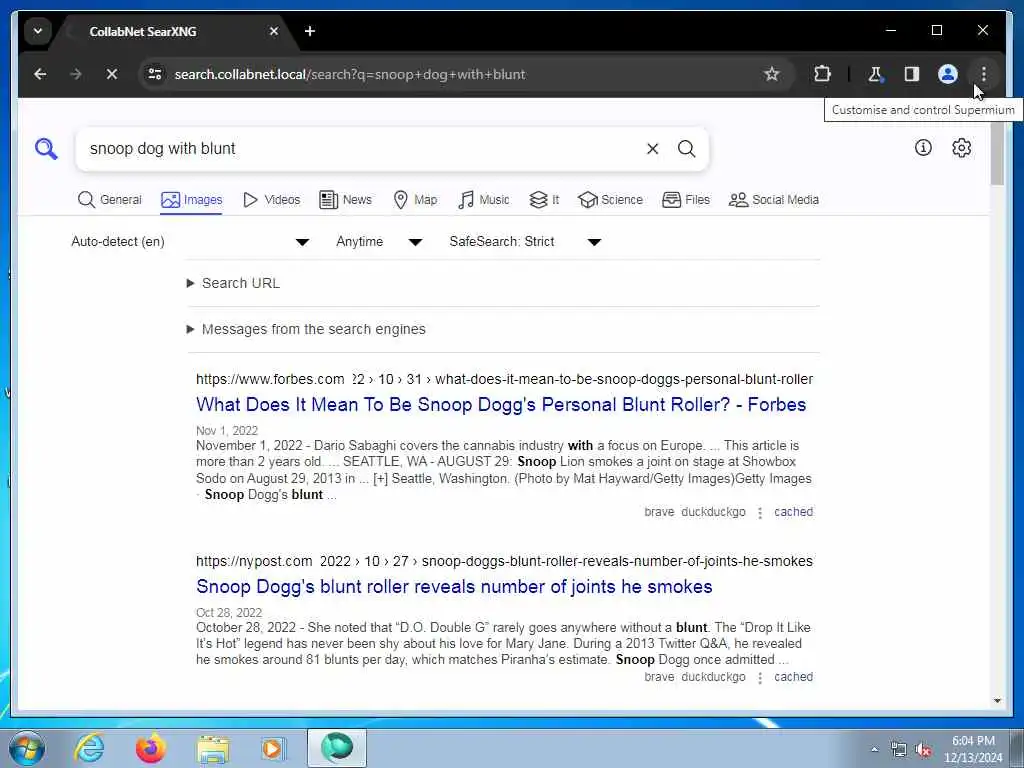Launch Internet Explorer from taskbar

tap(89, 748)
